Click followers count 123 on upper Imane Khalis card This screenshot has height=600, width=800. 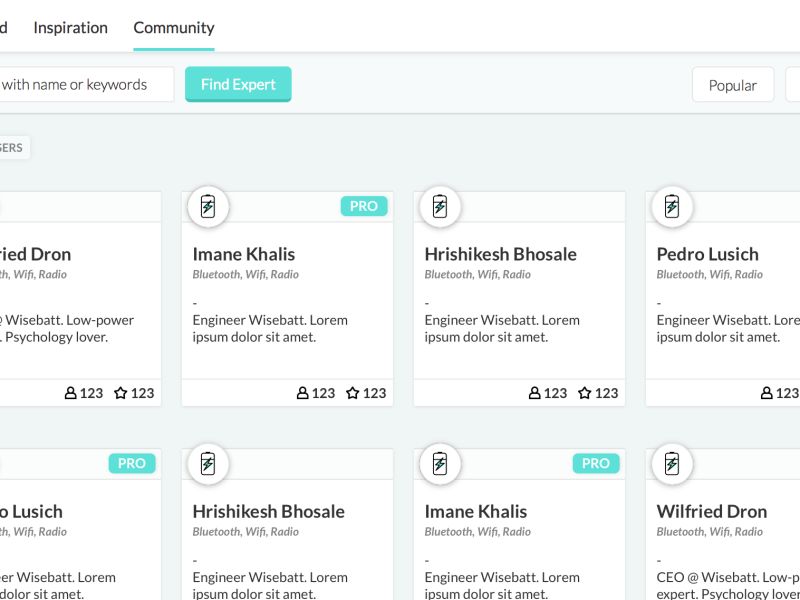[x=323, y=393]
